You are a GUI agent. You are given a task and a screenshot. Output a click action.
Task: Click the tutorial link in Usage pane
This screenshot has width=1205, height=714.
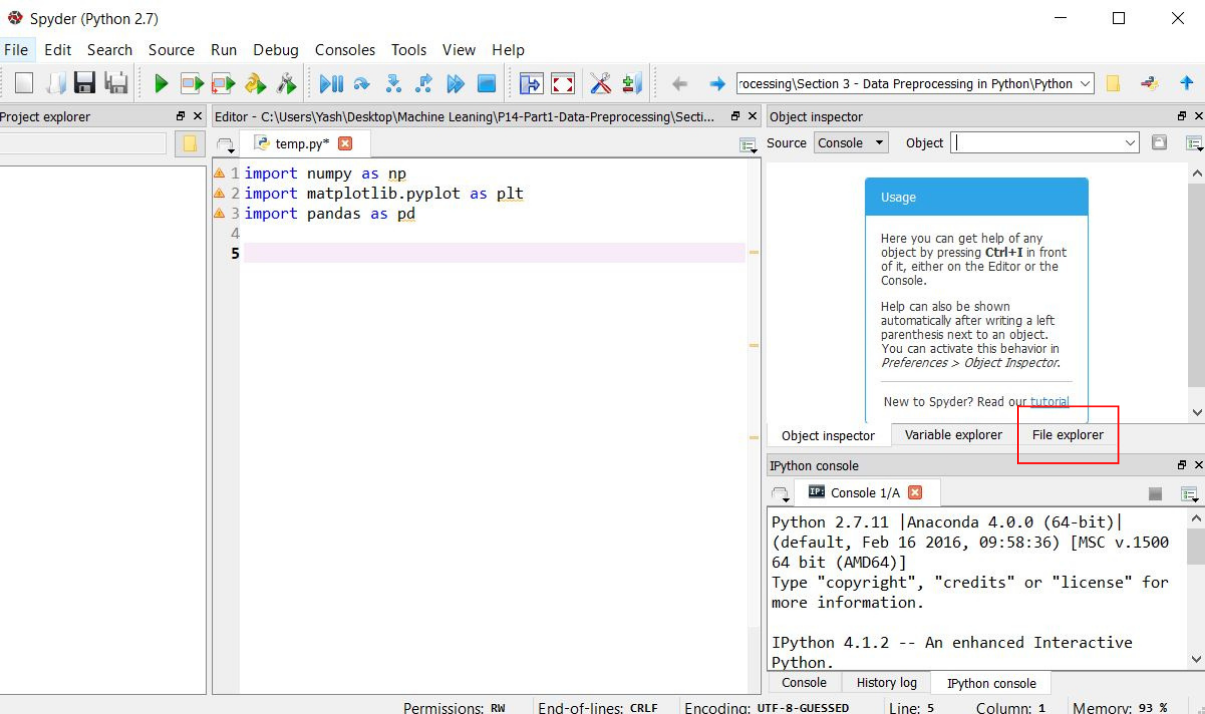(x=1046, y=401)
